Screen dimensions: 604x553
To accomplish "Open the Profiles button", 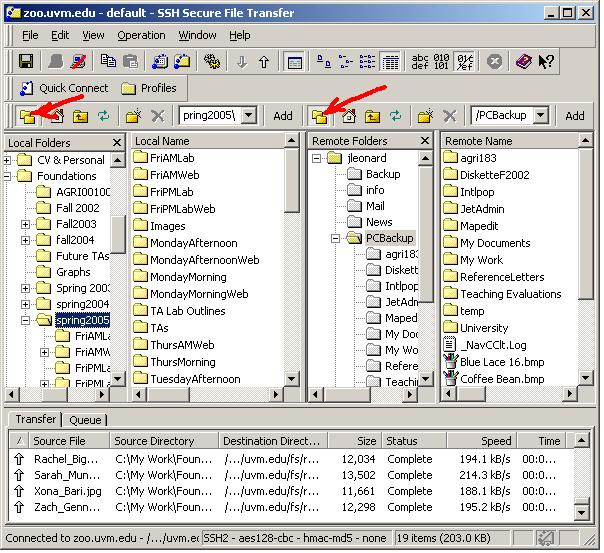I will 148,88.
